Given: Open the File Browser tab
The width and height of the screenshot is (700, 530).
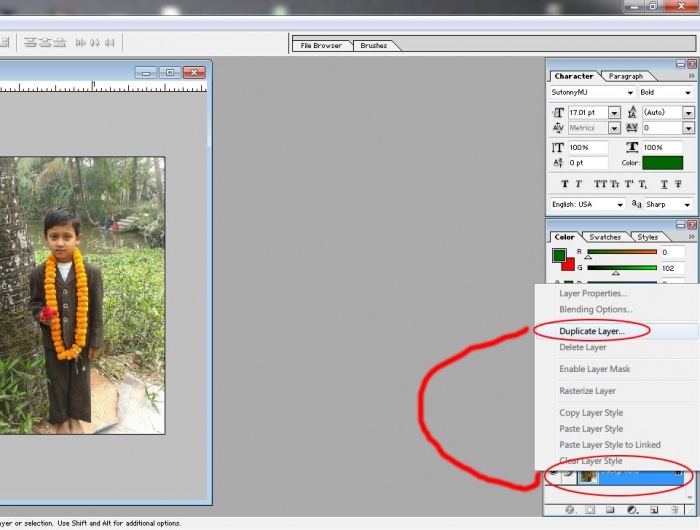Looking at the screenshot, I should tap(321, 46).
